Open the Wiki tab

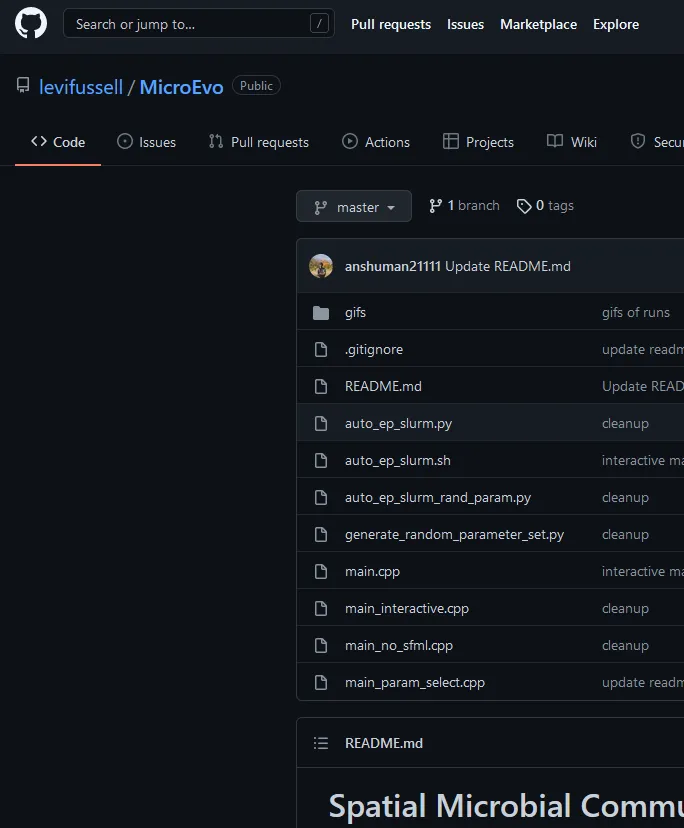tap(572, 142)
